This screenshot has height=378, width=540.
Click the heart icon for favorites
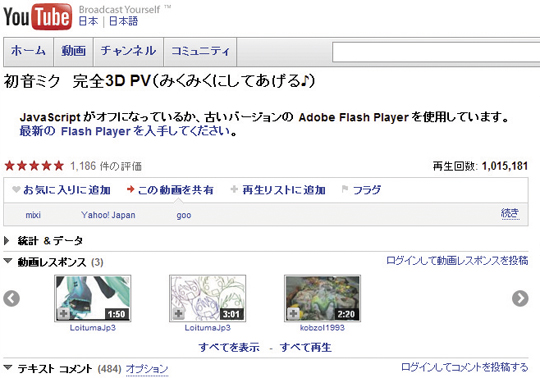(x=16, y=189)
